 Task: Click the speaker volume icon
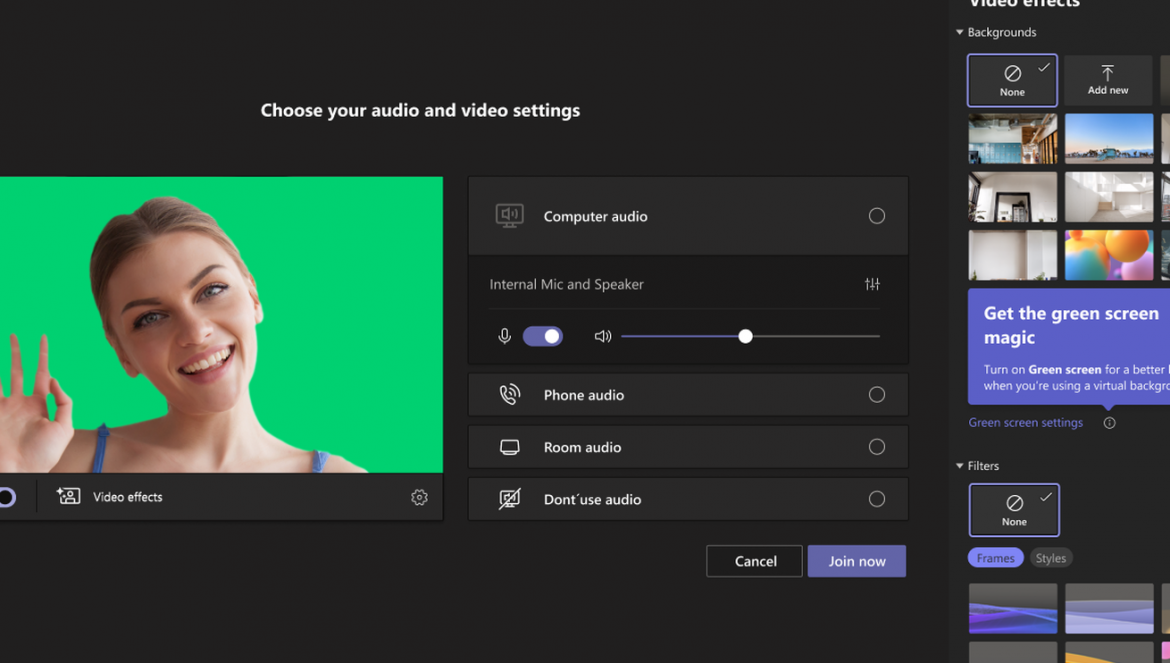(x=603, y=336)
